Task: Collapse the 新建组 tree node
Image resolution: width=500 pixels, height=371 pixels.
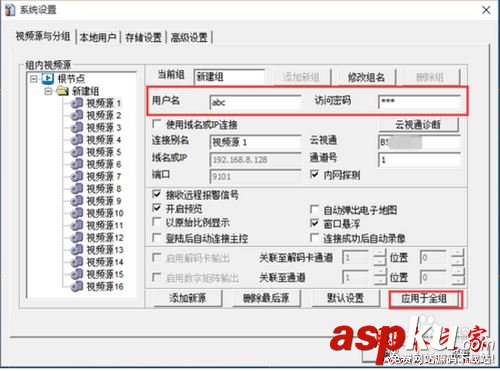Action: (48, 91)
